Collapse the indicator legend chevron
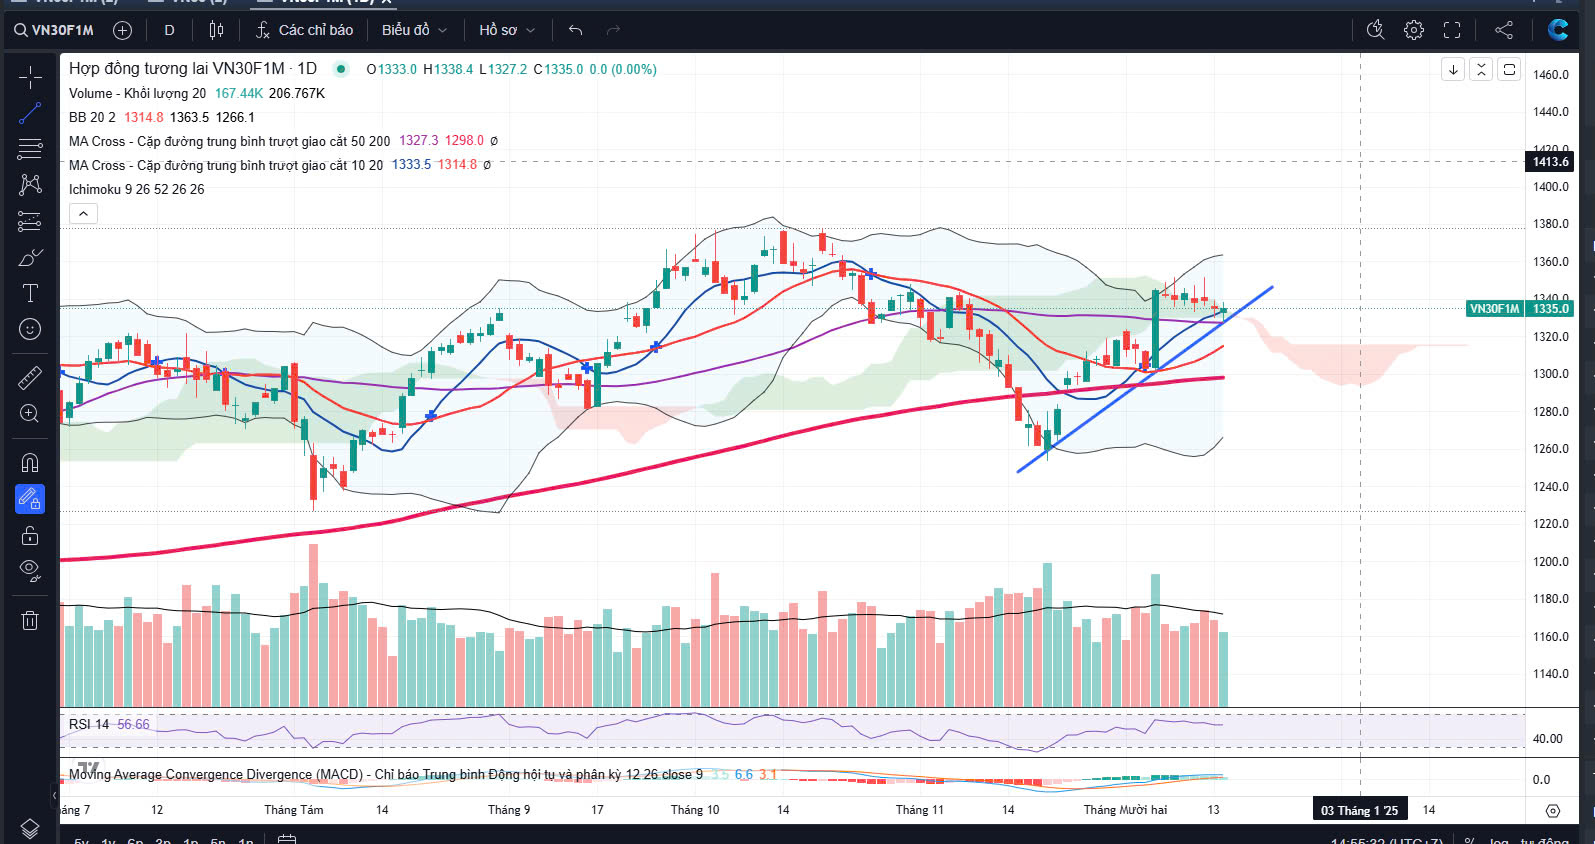The height and width of the screenshot is (844, 1595). pyautogui.click(x=83, y=213)
